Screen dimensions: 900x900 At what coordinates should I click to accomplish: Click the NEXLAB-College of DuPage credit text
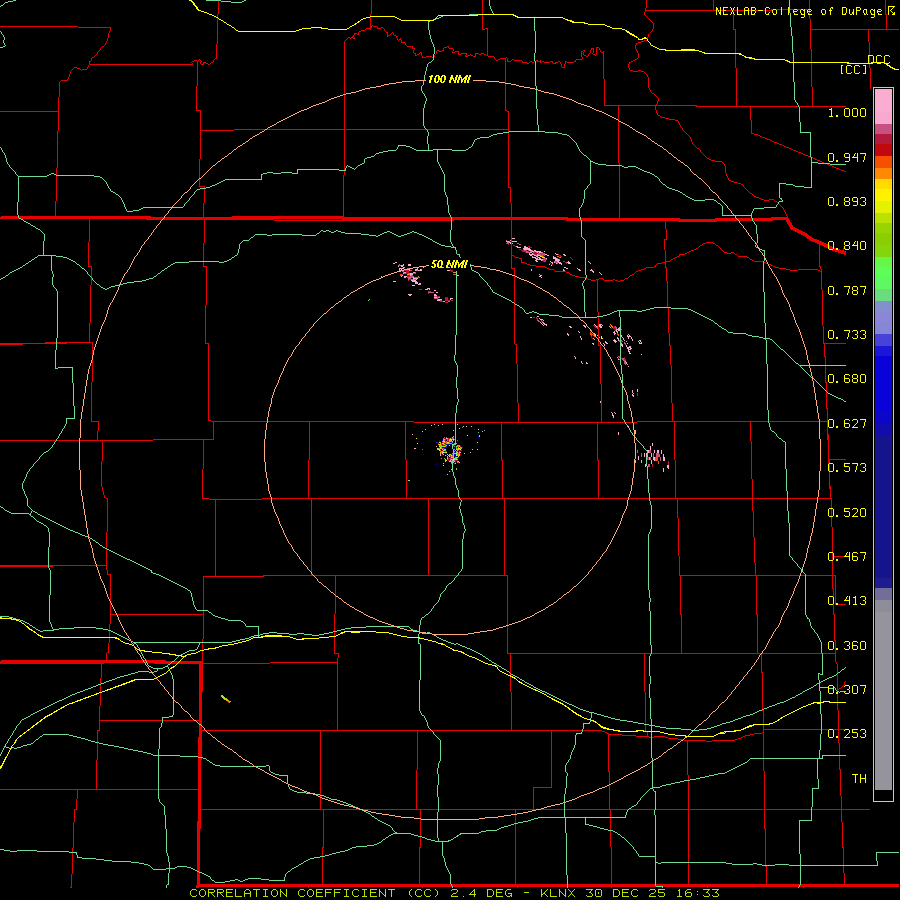806,11
